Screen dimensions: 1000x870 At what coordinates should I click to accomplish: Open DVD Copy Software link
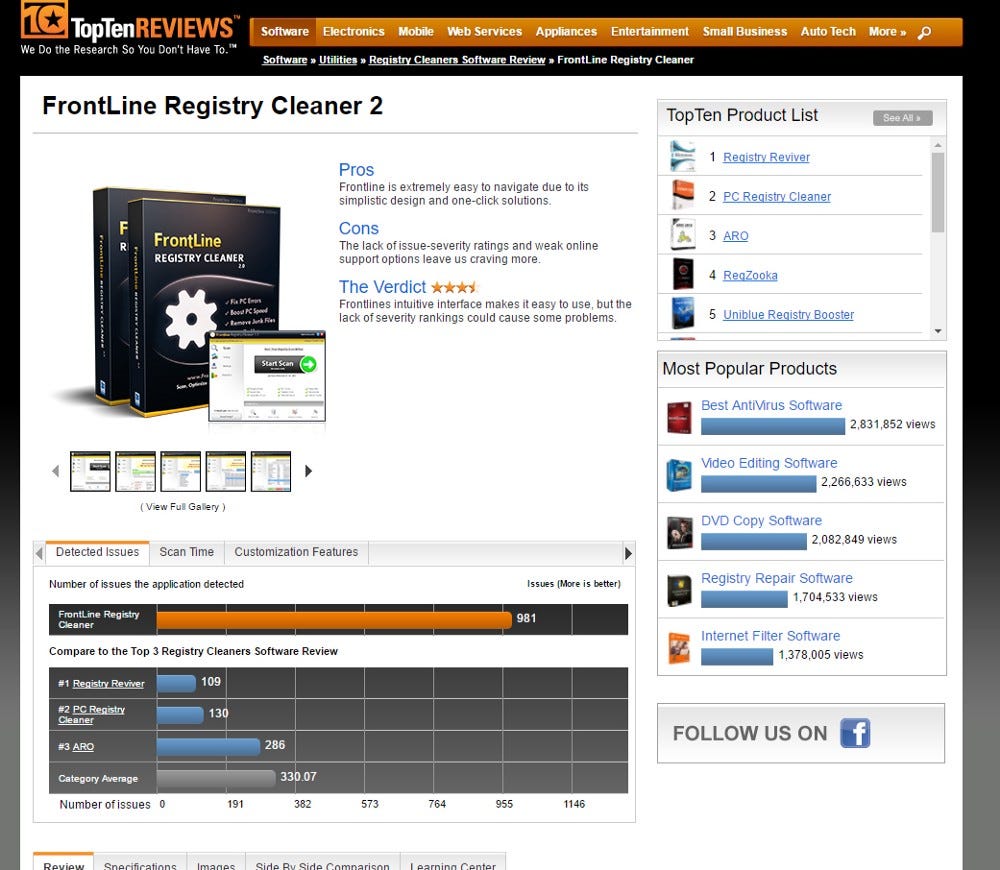pyautogui.click(x=761, y=520)
